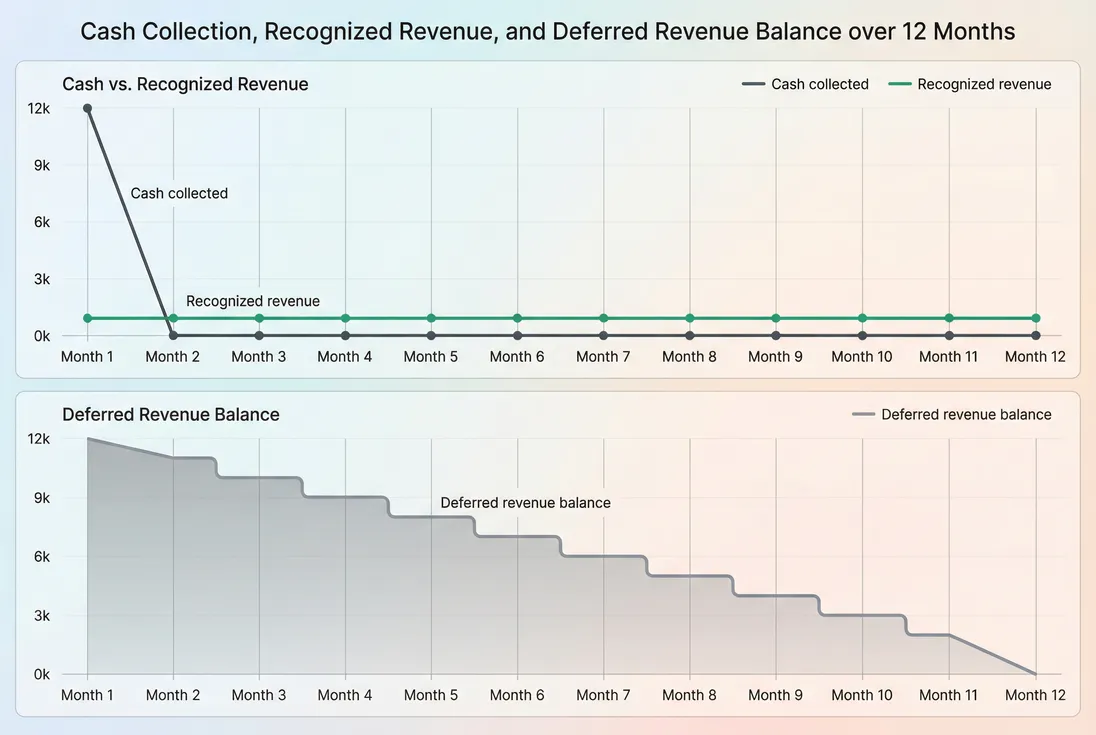
Task: Click the Cash collected marker at Month 7
Action: click(603, 333)
